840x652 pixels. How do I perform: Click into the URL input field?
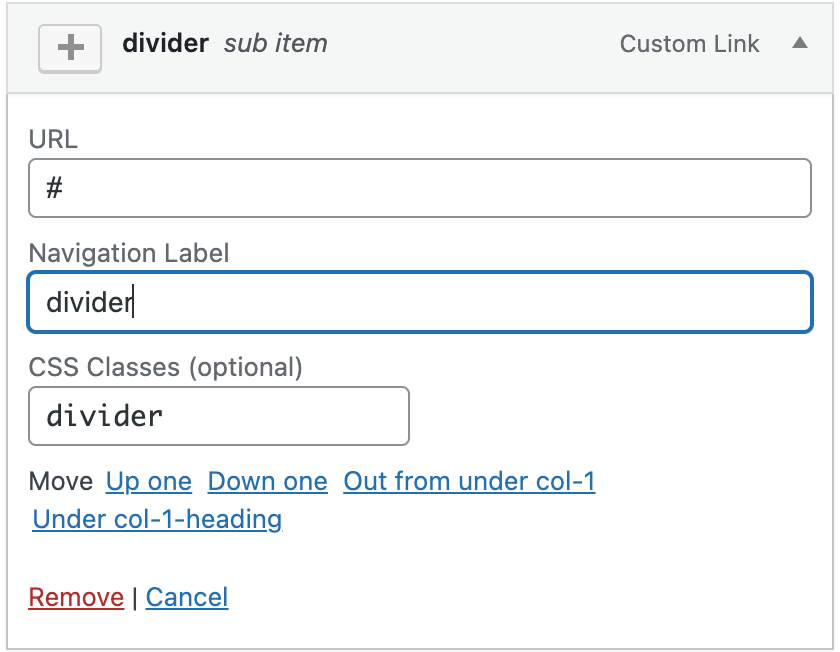419,188
